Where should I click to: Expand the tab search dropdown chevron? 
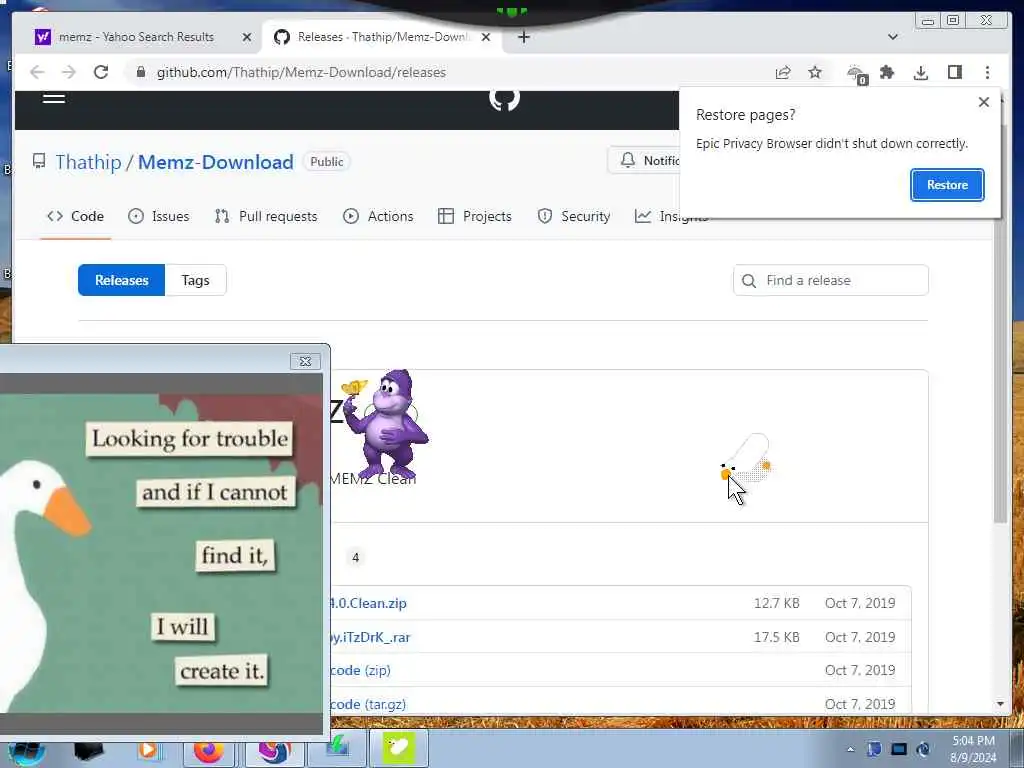(892, 37)
